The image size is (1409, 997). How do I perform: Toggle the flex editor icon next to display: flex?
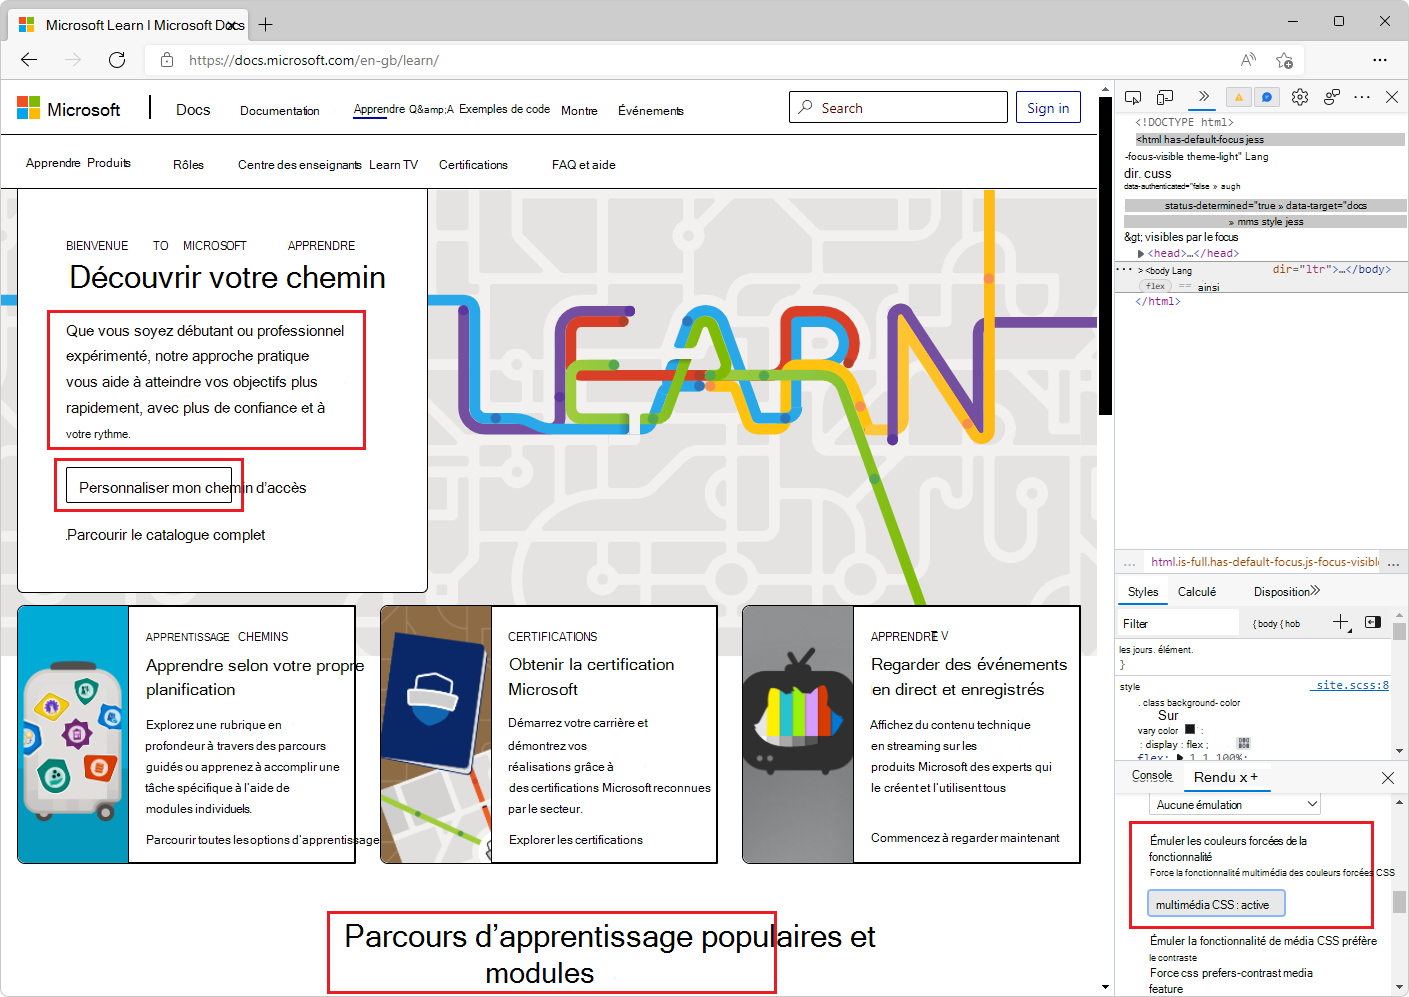[1243, 743]
